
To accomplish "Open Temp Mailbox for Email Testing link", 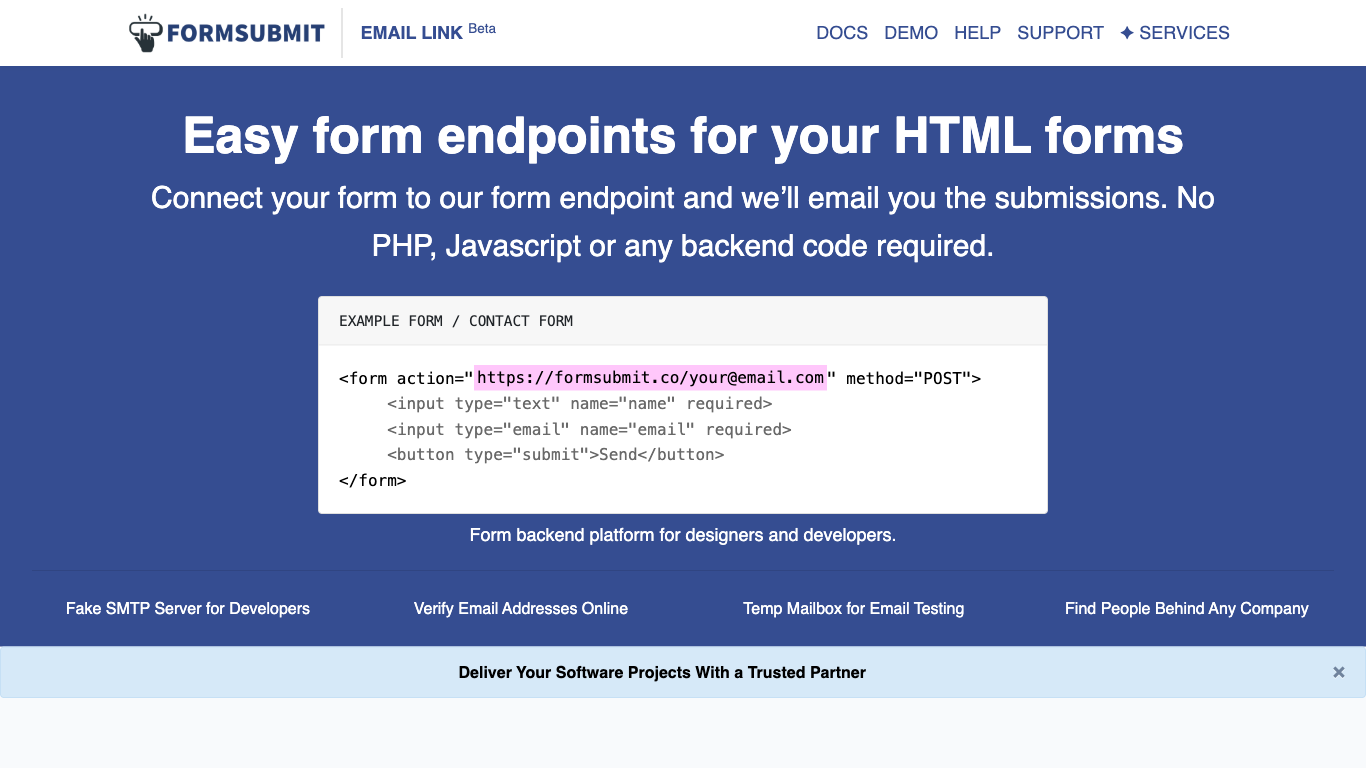I will point(854,608).
